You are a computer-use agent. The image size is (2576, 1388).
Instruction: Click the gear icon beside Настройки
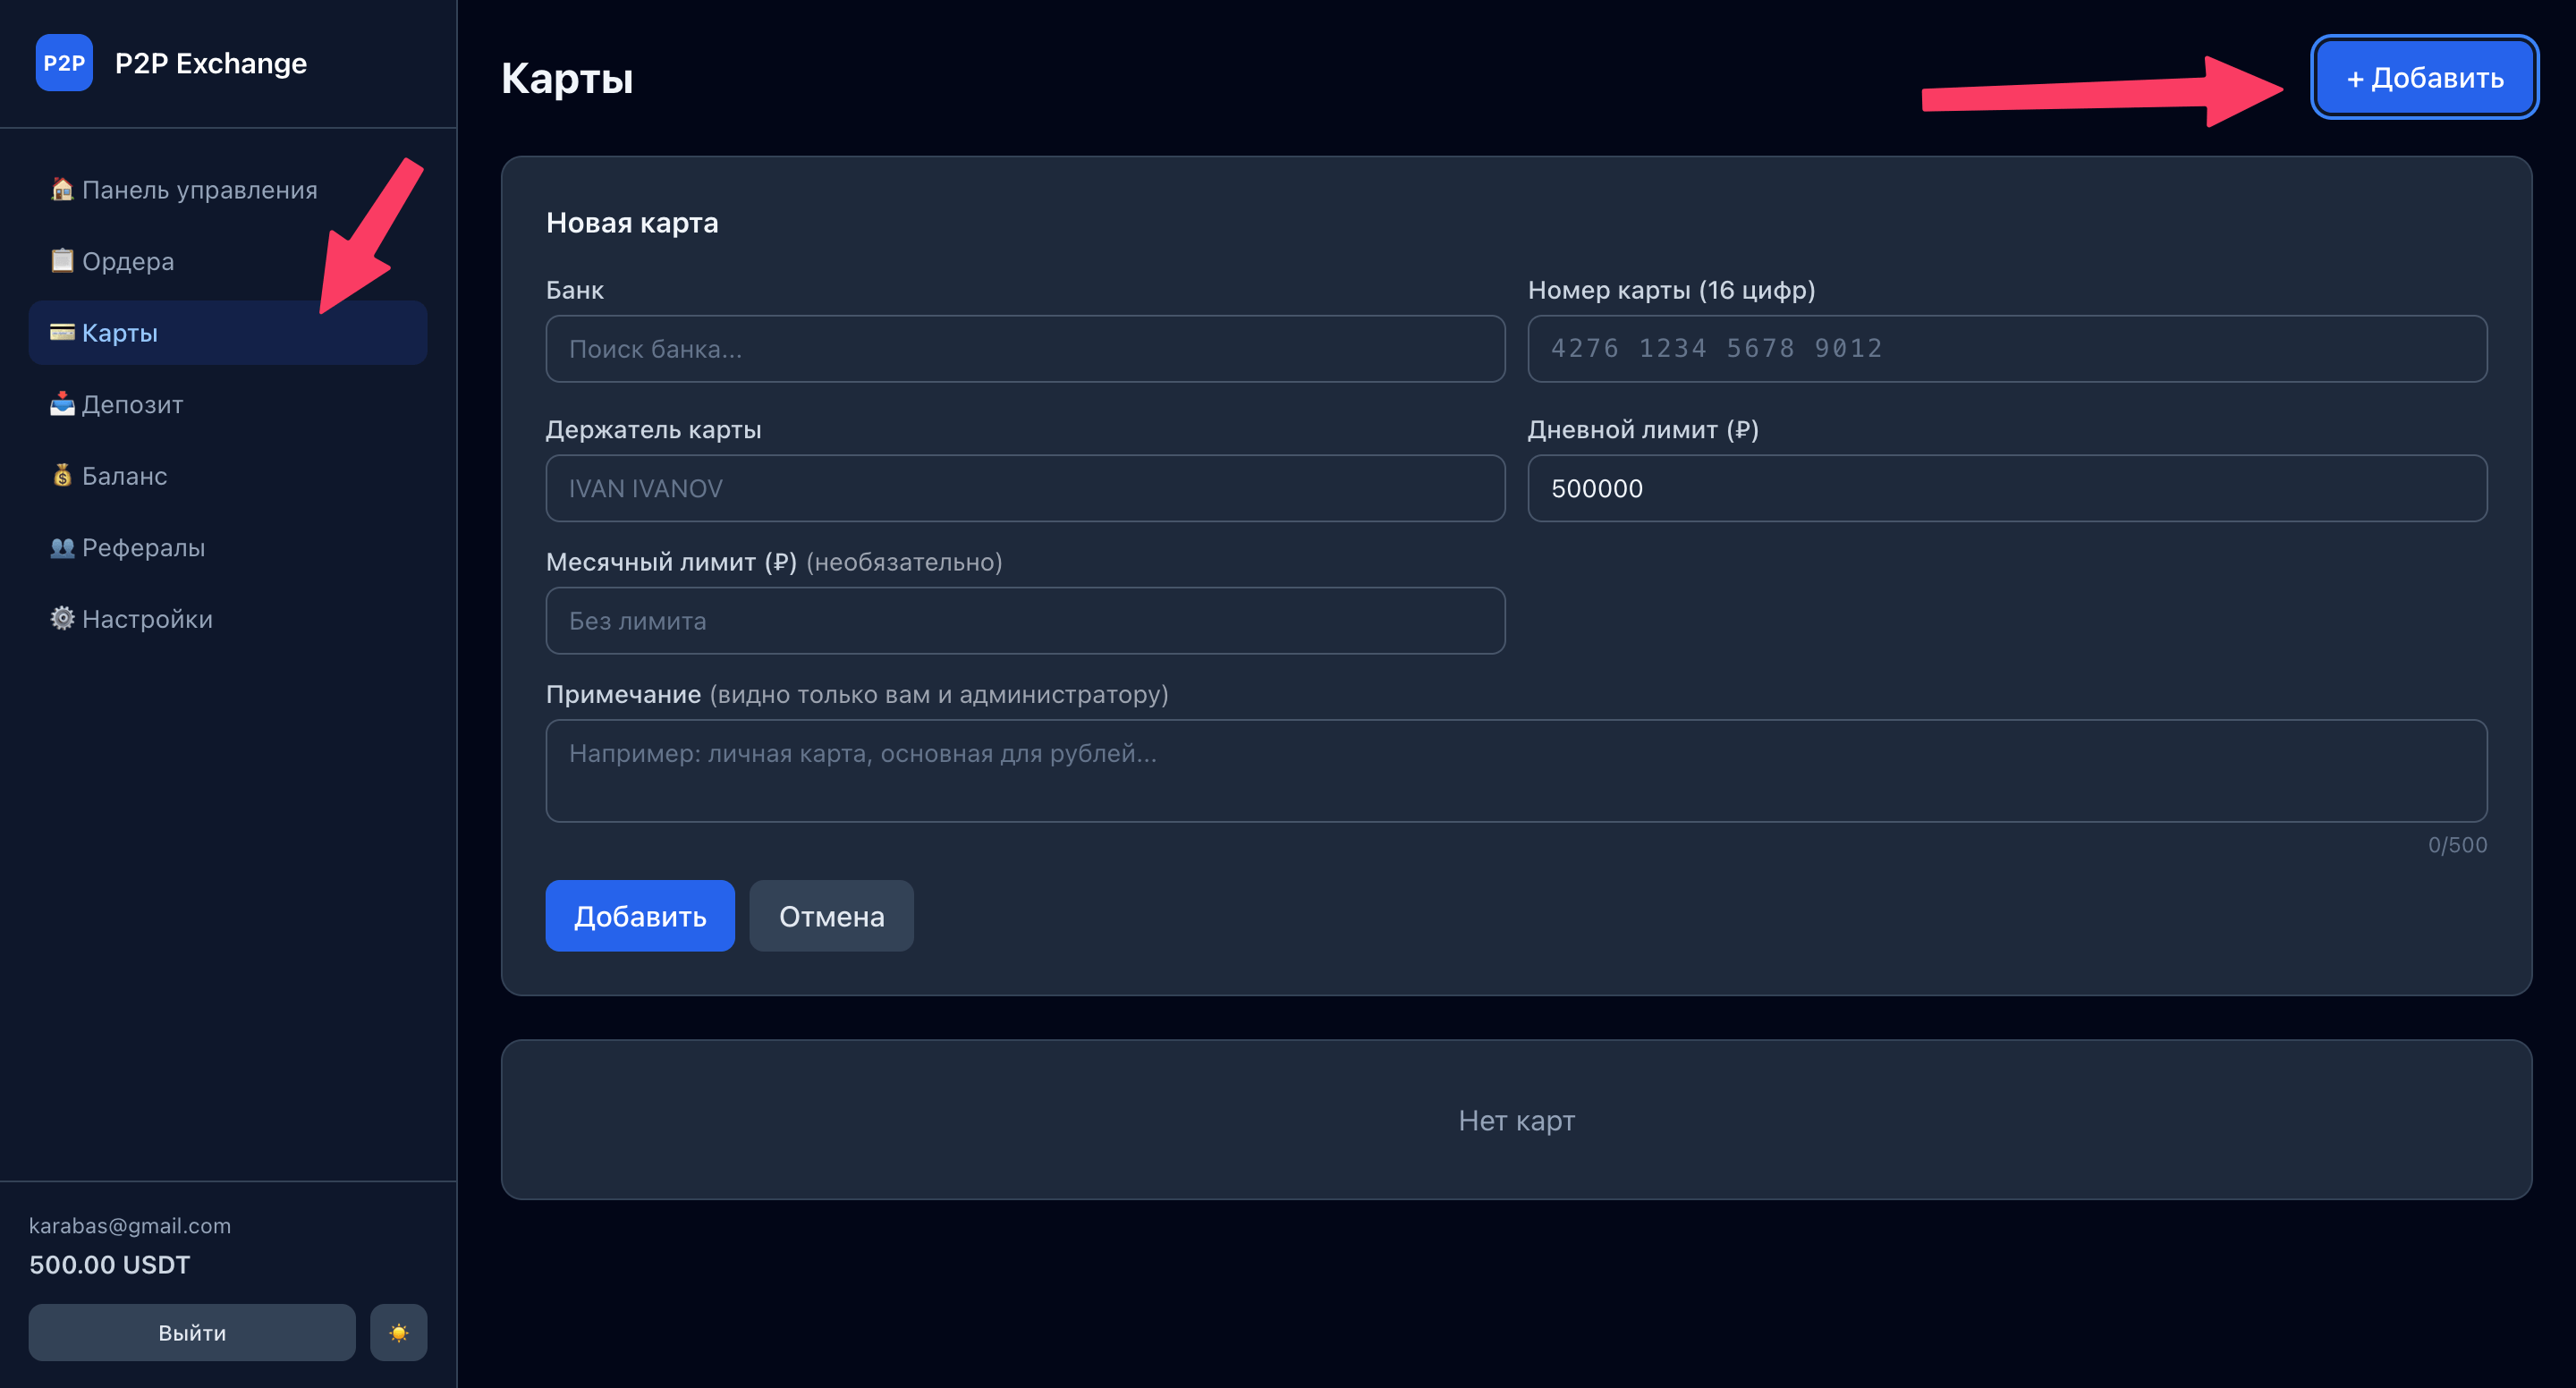click(62, 618)
